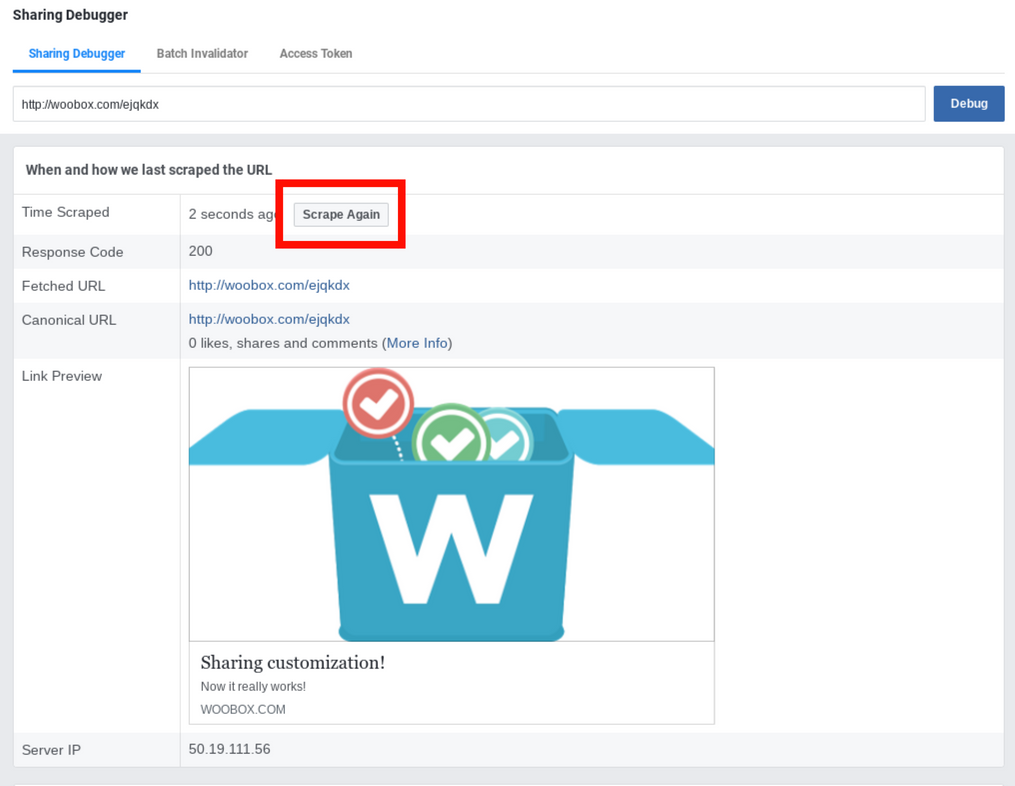Focus the URL input field
The width and height of the screenshot is (1015, 786).
click(468, 104)
